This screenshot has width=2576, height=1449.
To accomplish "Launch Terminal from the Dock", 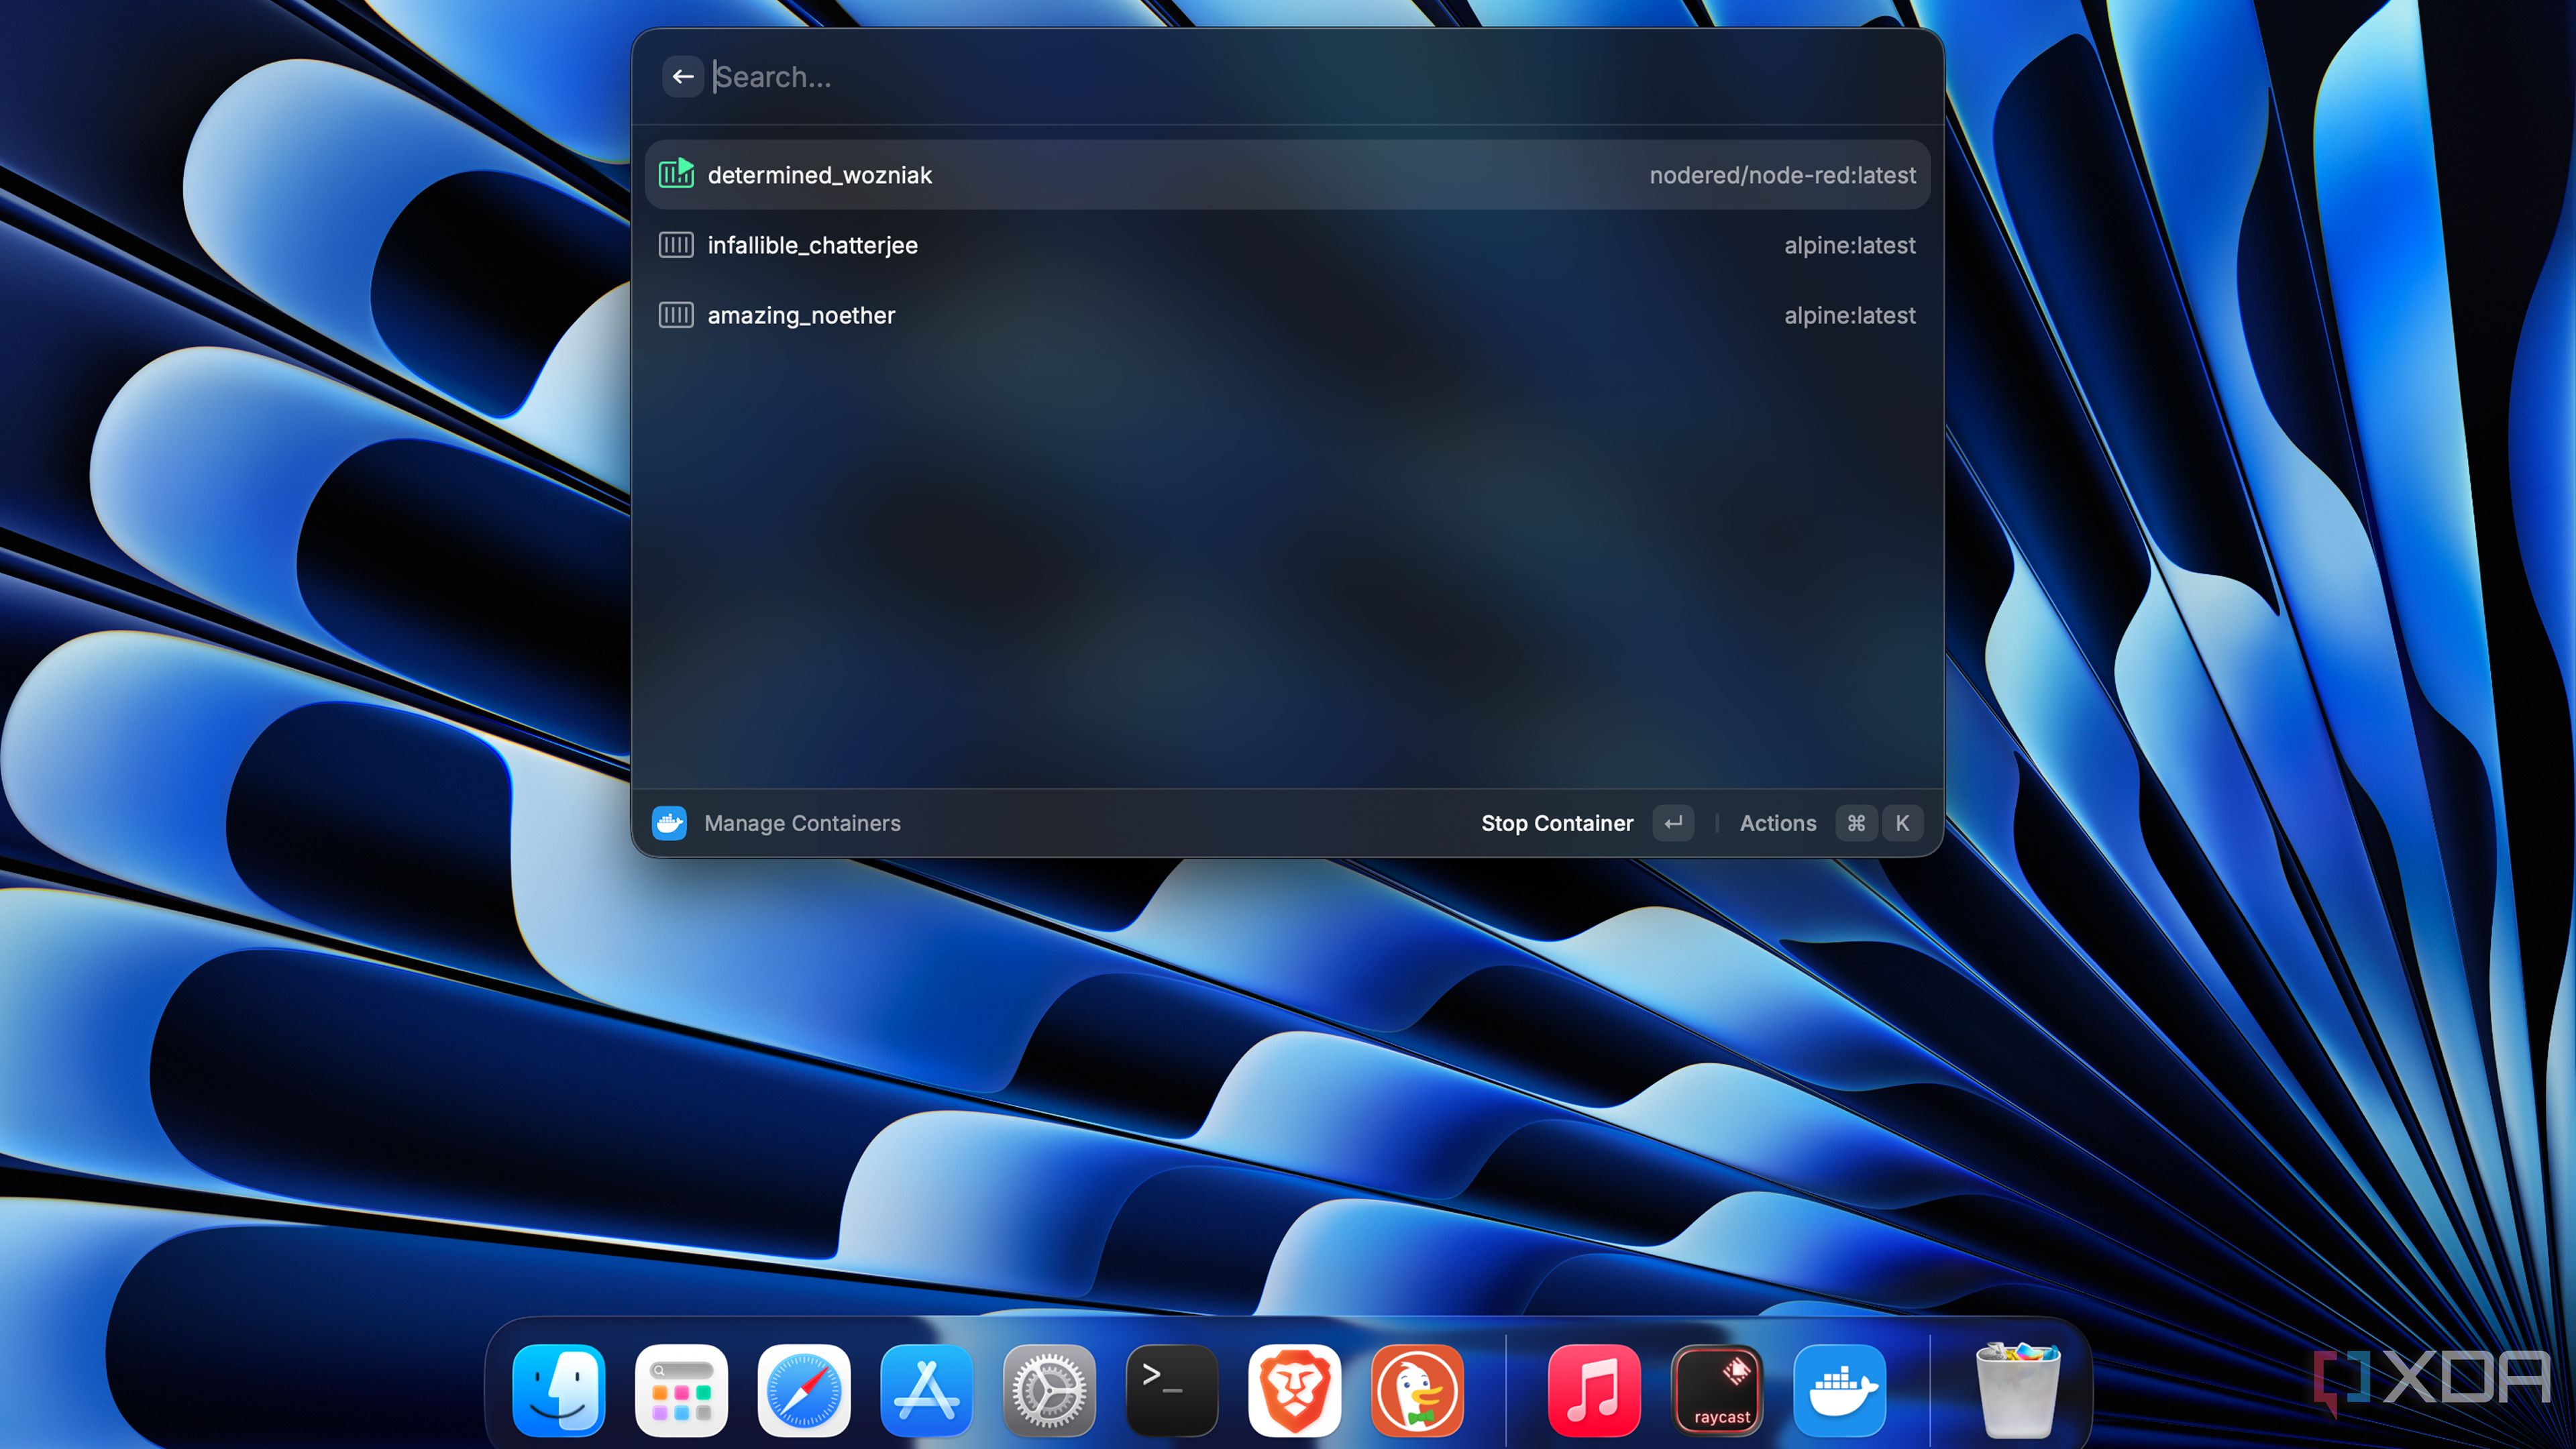I will click(x=1172, y=1390).
